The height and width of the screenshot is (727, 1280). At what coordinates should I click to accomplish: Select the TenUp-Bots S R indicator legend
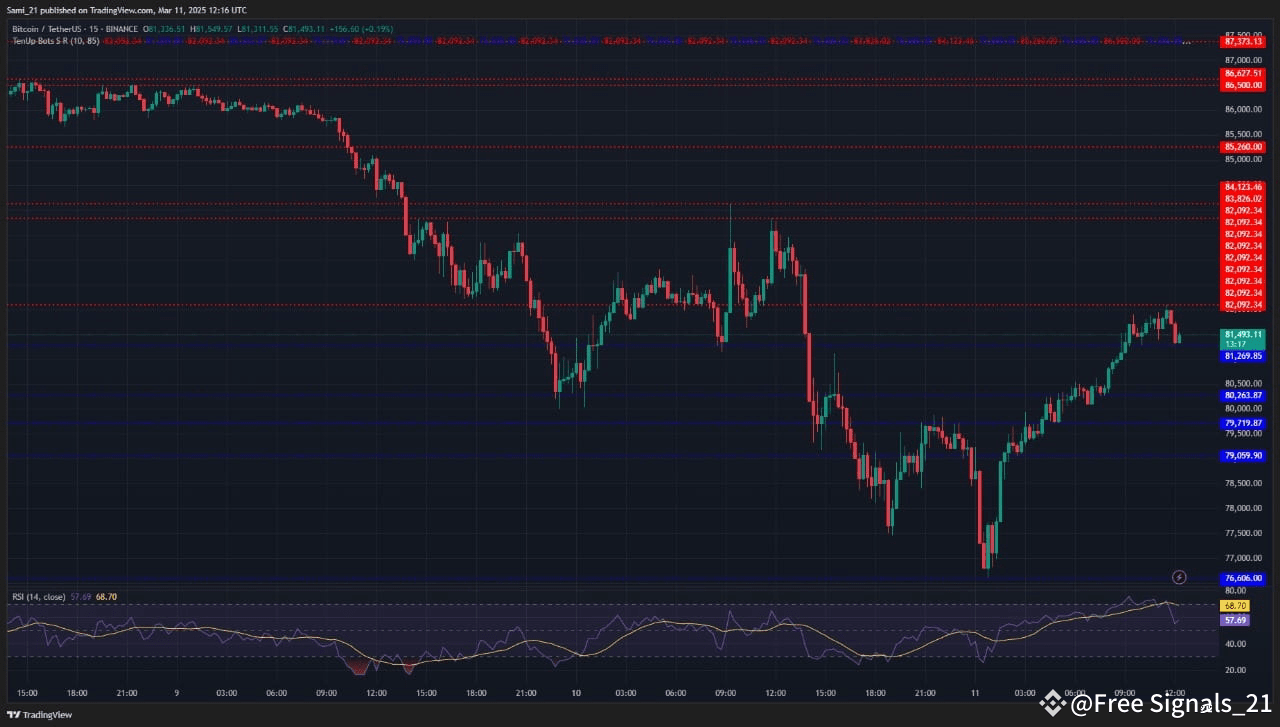point(56,41)
